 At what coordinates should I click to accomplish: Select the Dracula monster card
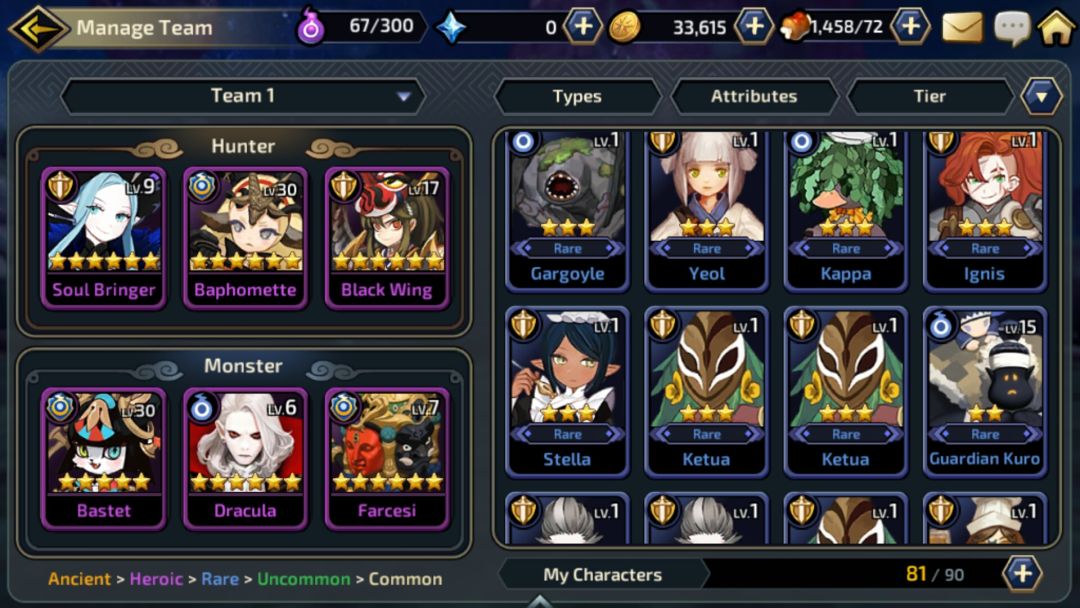click(x=245, y=459)
